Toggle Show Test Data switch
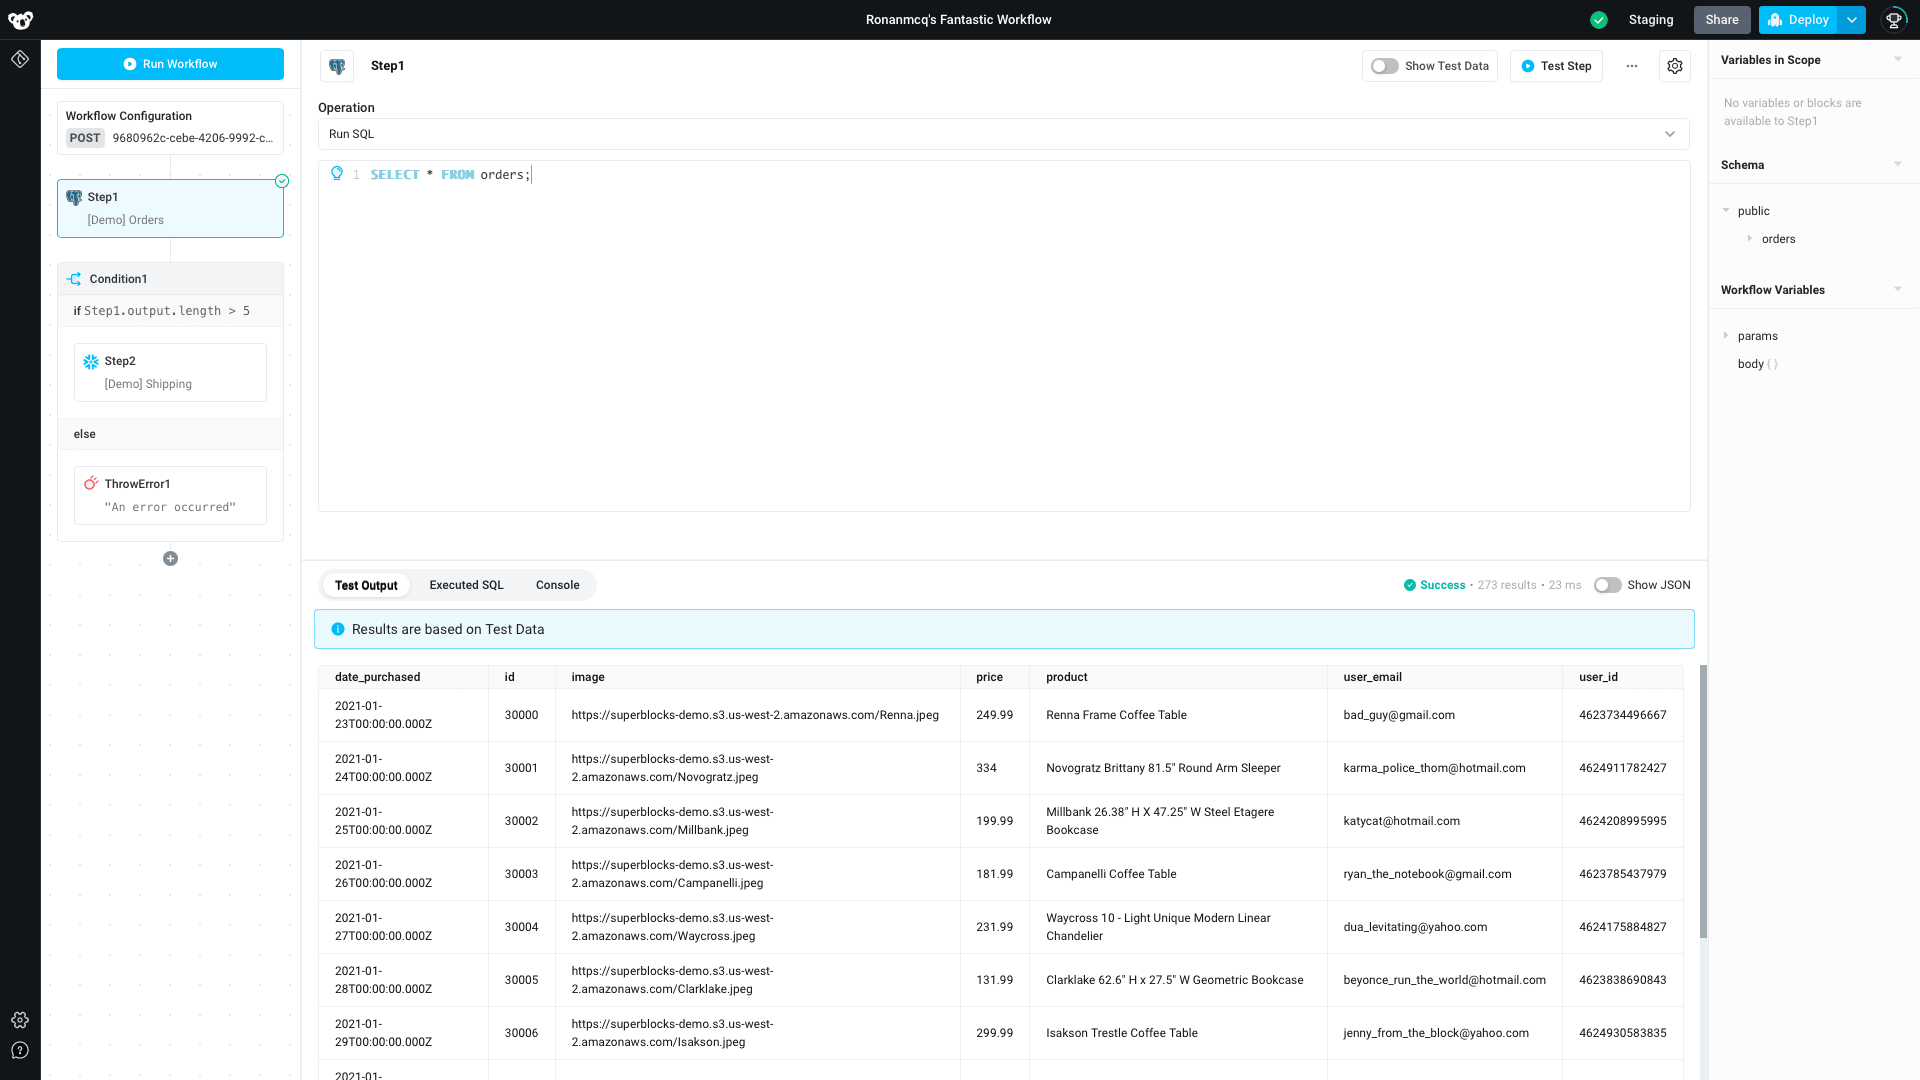 [1385, 66]
